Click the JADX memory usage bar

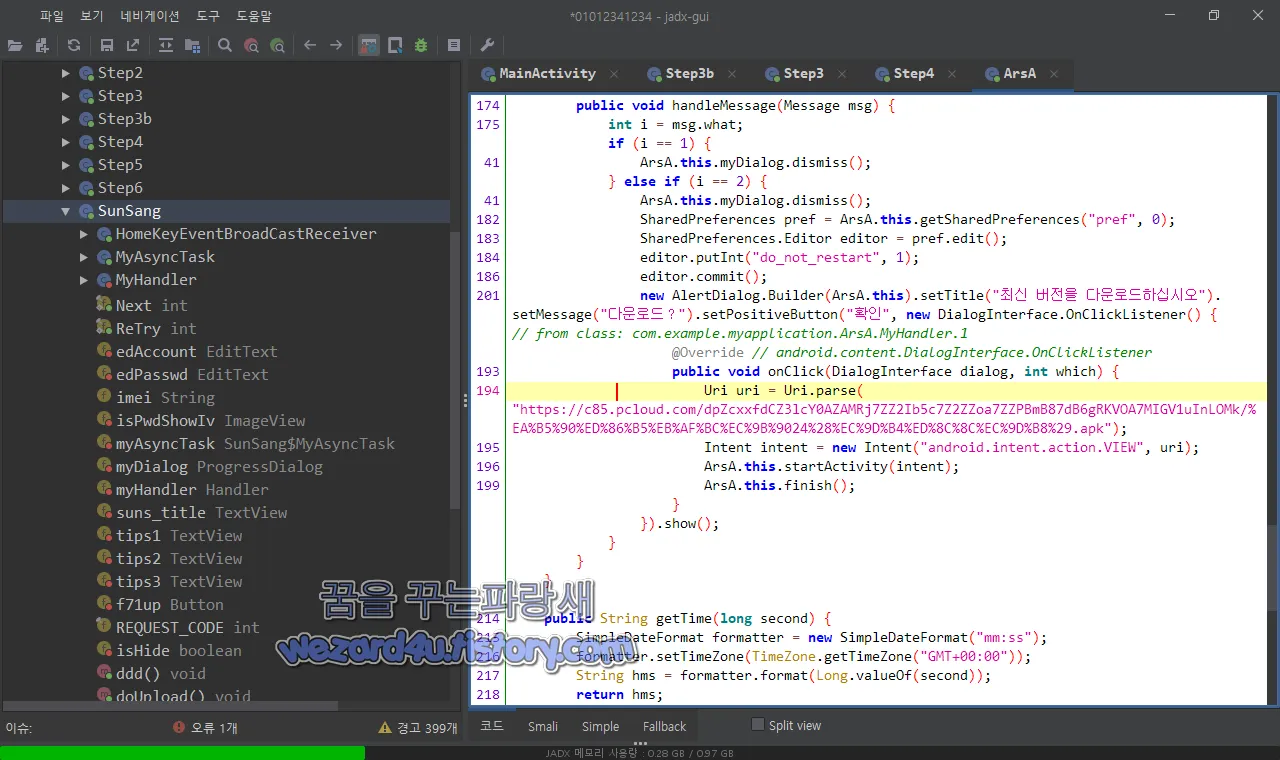point(640,753)
